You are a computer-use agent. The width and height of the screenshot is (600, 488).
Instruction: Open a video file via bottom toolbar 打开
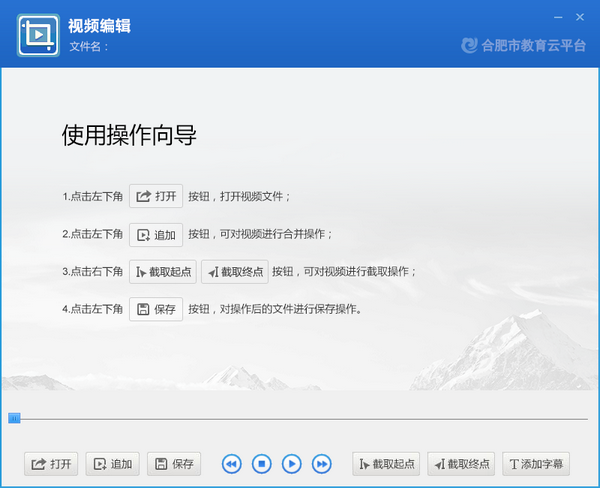coord(52,464)
